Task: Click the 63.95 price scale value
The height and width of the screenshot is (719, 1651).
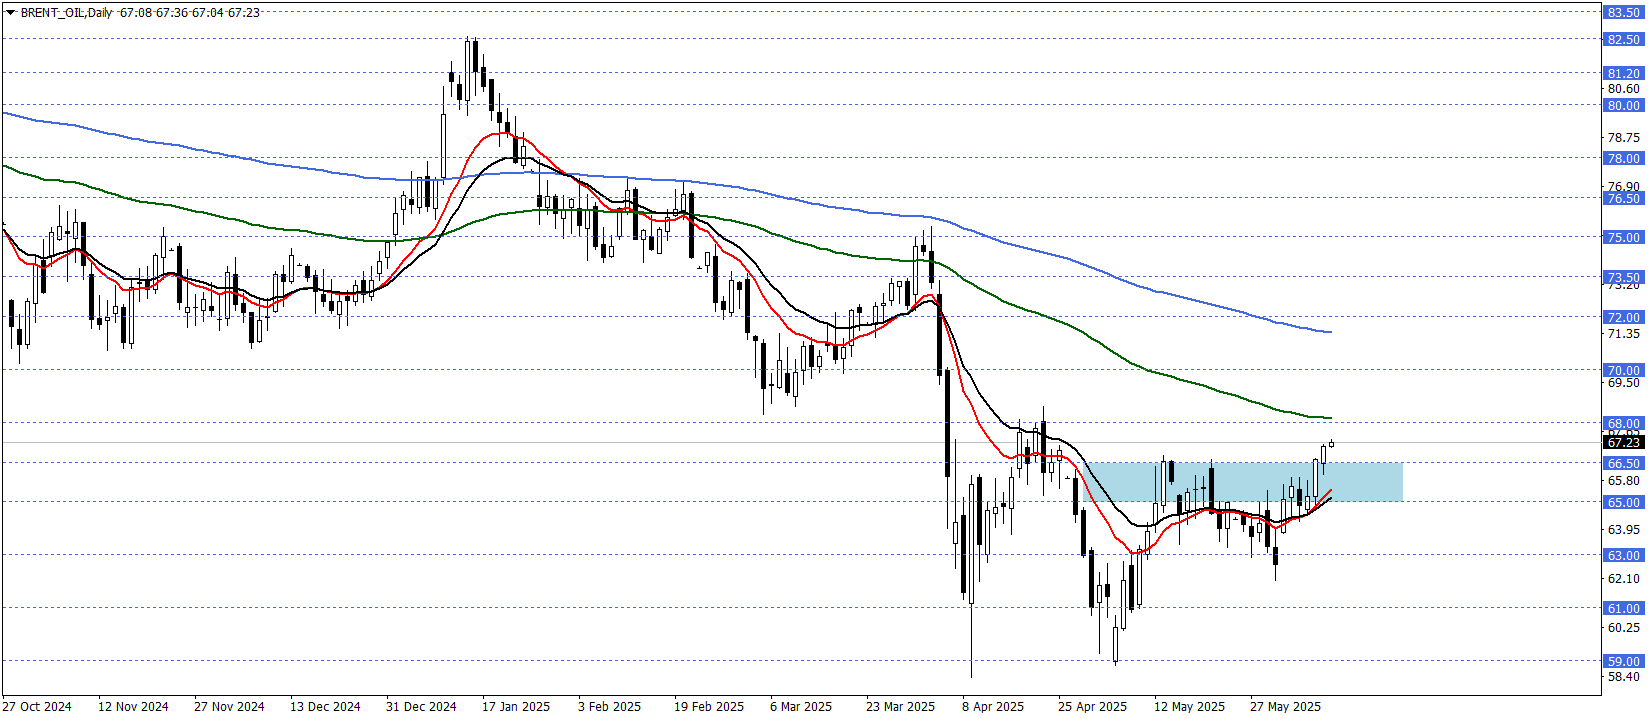Action: click(x=1624, y=530)
